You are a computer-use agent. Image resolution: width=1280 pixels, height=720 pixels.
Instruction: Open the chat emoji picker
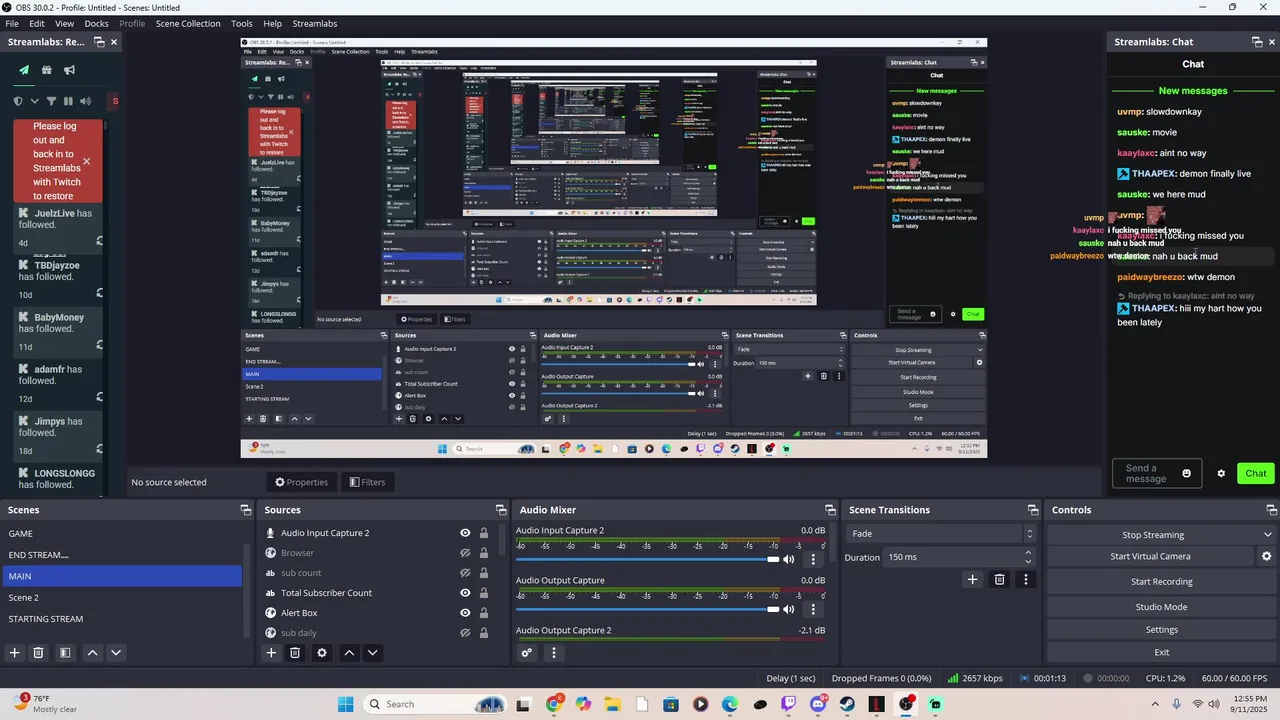(x=1187, y=473)
